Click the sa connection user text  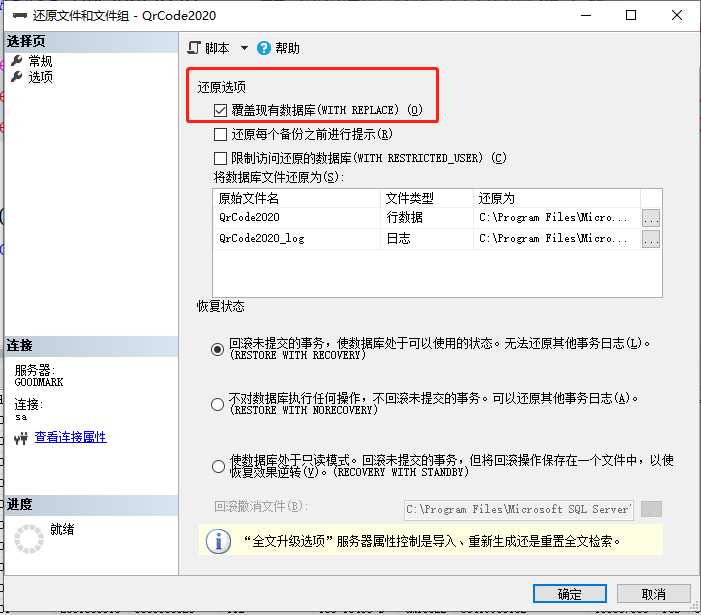tap(21, 417)
